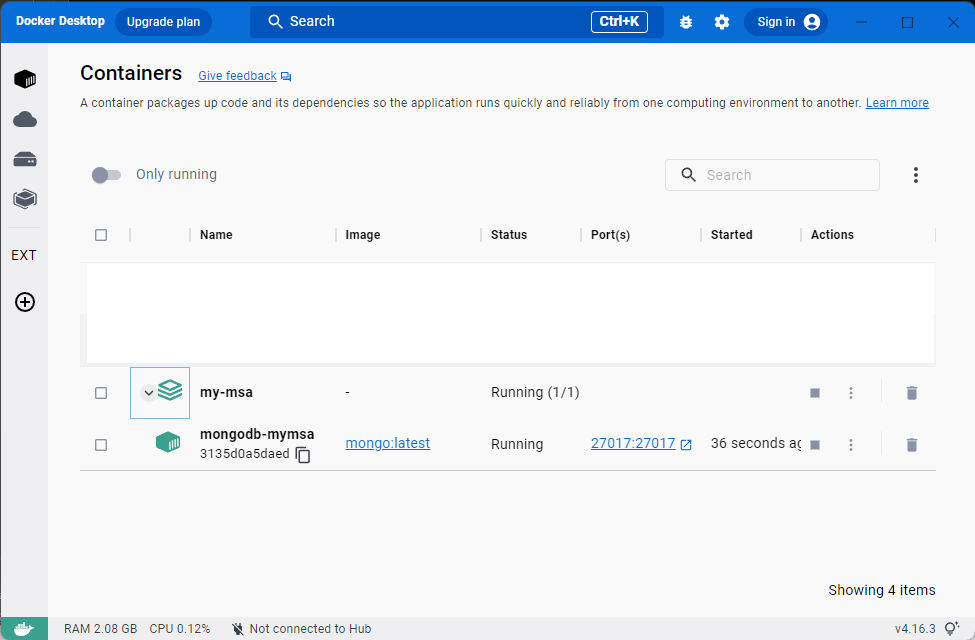
Task: Open more actions for mongodb-mymsa
Action: (851, 445)
